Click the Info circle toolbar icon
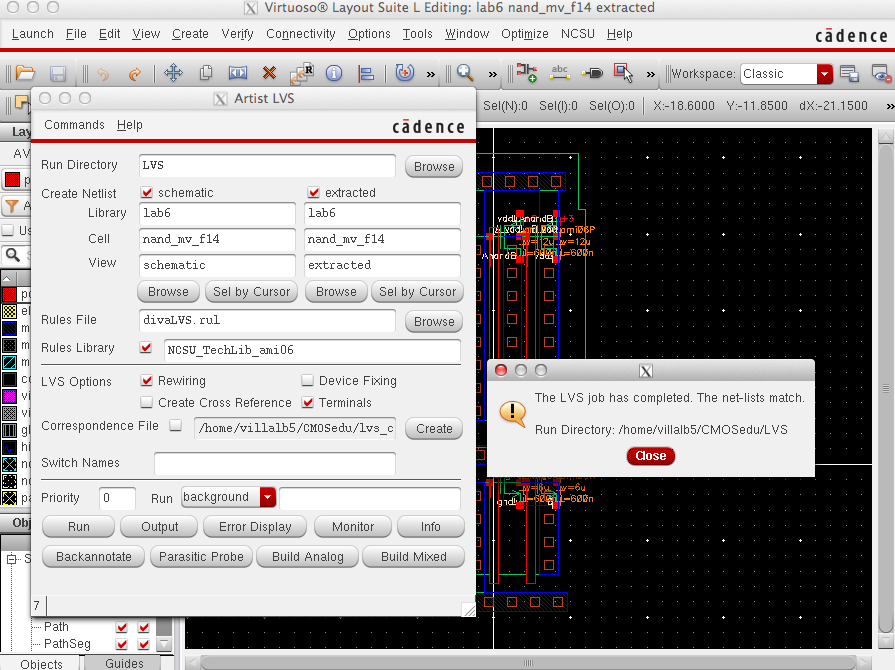895x670 pixels. [x=334, y=72]
